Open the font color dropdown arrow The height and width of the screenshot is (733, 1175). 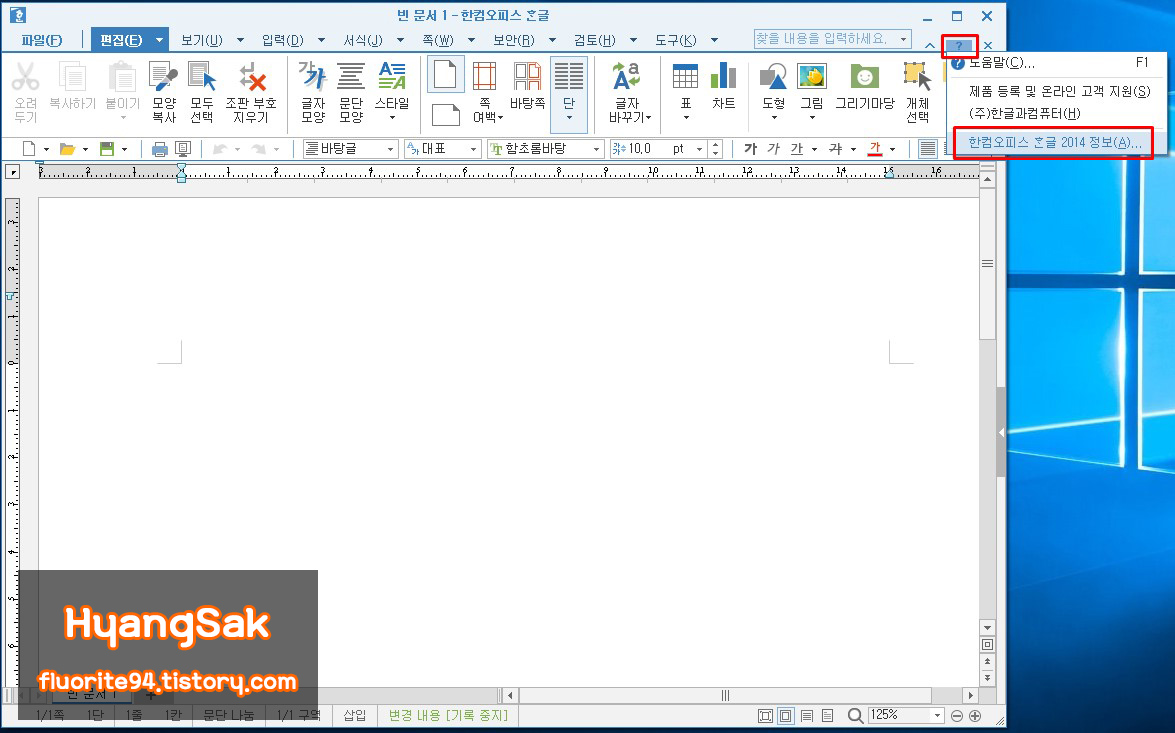point(892,149)
